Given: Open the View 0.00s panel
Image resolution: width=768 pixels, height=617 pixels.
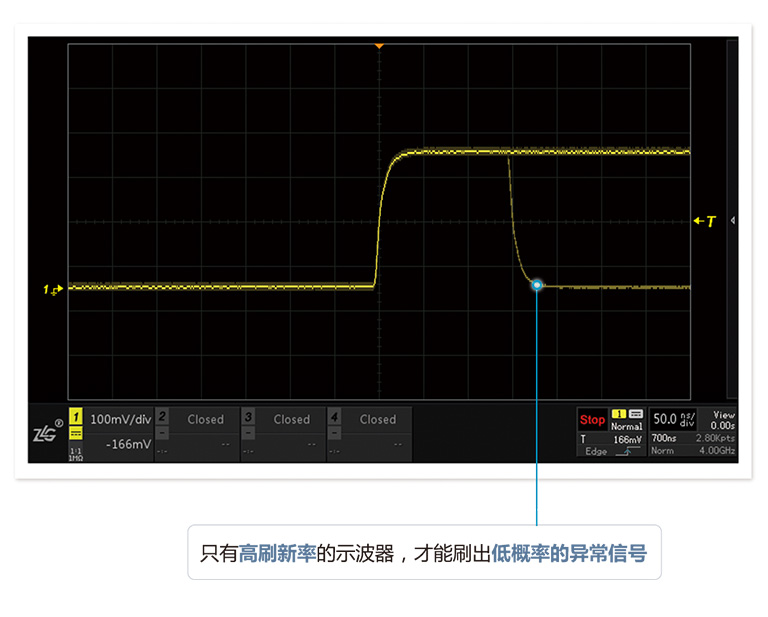Looking at the screenshot, I should point(722,419).
